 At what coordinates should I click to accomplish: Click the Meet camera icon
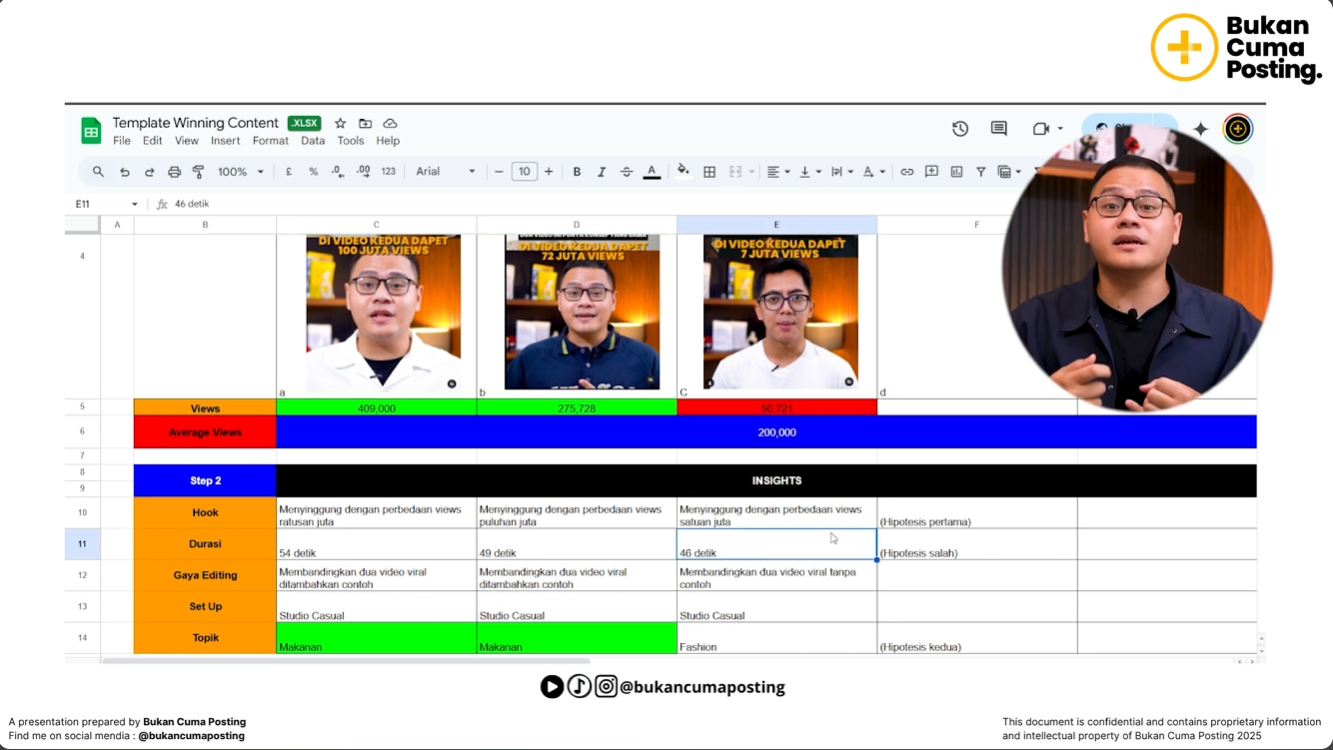pyautogui.click(x=1041, y=129)
